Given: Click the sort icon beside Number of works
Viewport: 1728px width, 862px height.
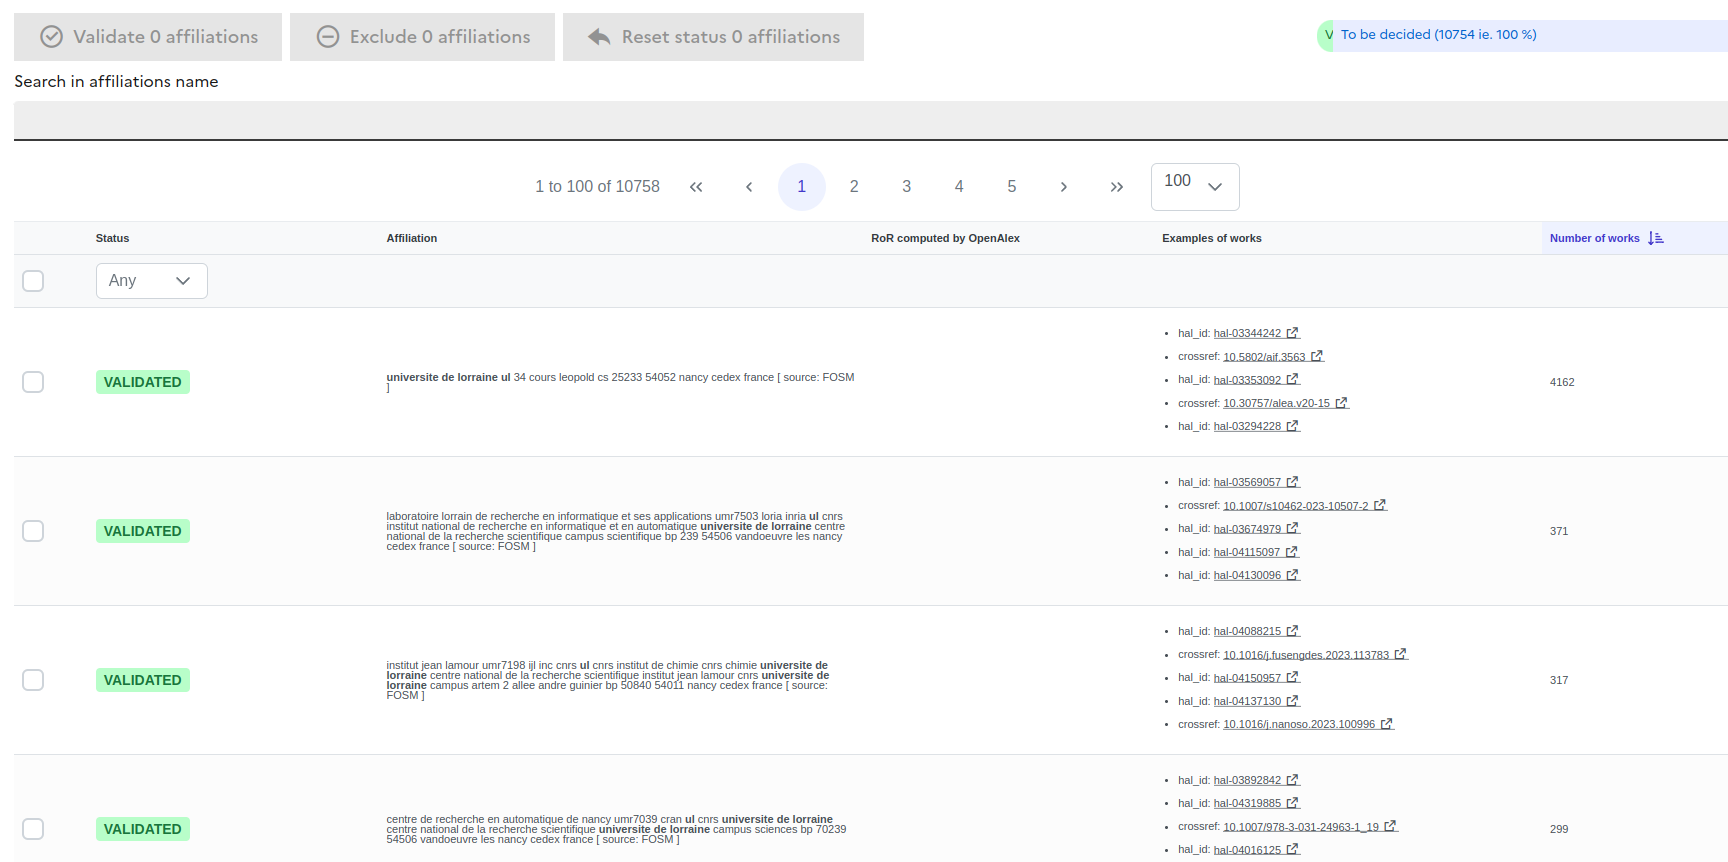Looking at the screenshot, I should coord(1656,238).
